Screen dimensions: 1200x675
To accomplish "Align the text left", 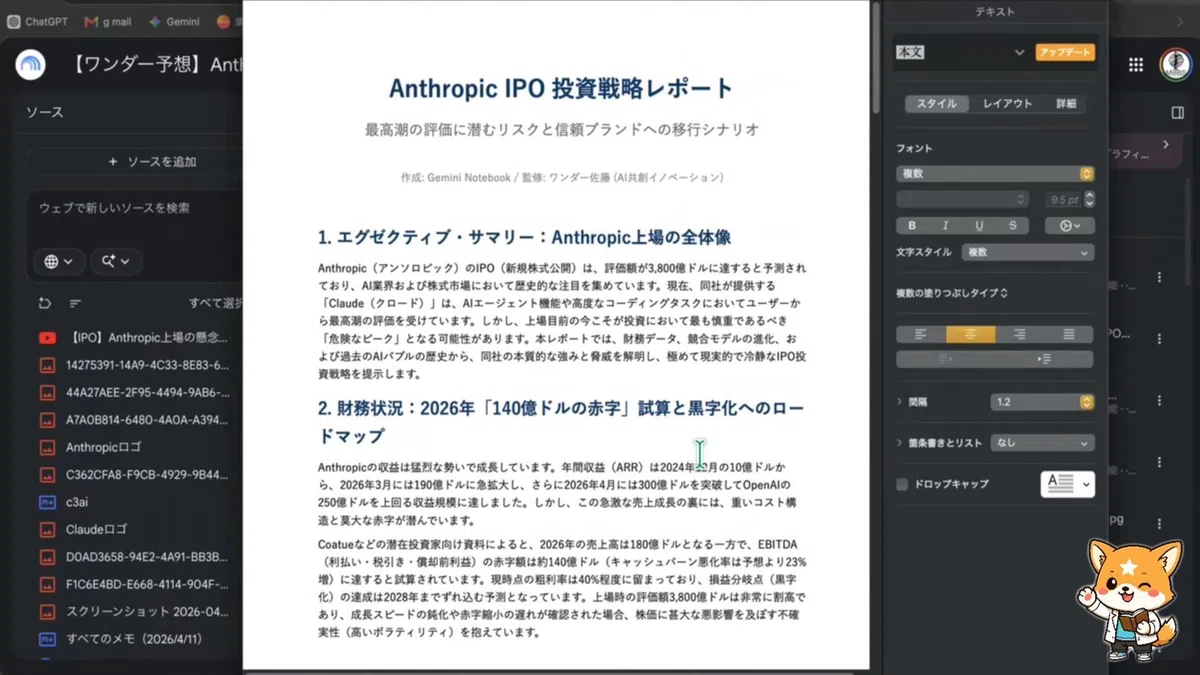I will 921,334.
